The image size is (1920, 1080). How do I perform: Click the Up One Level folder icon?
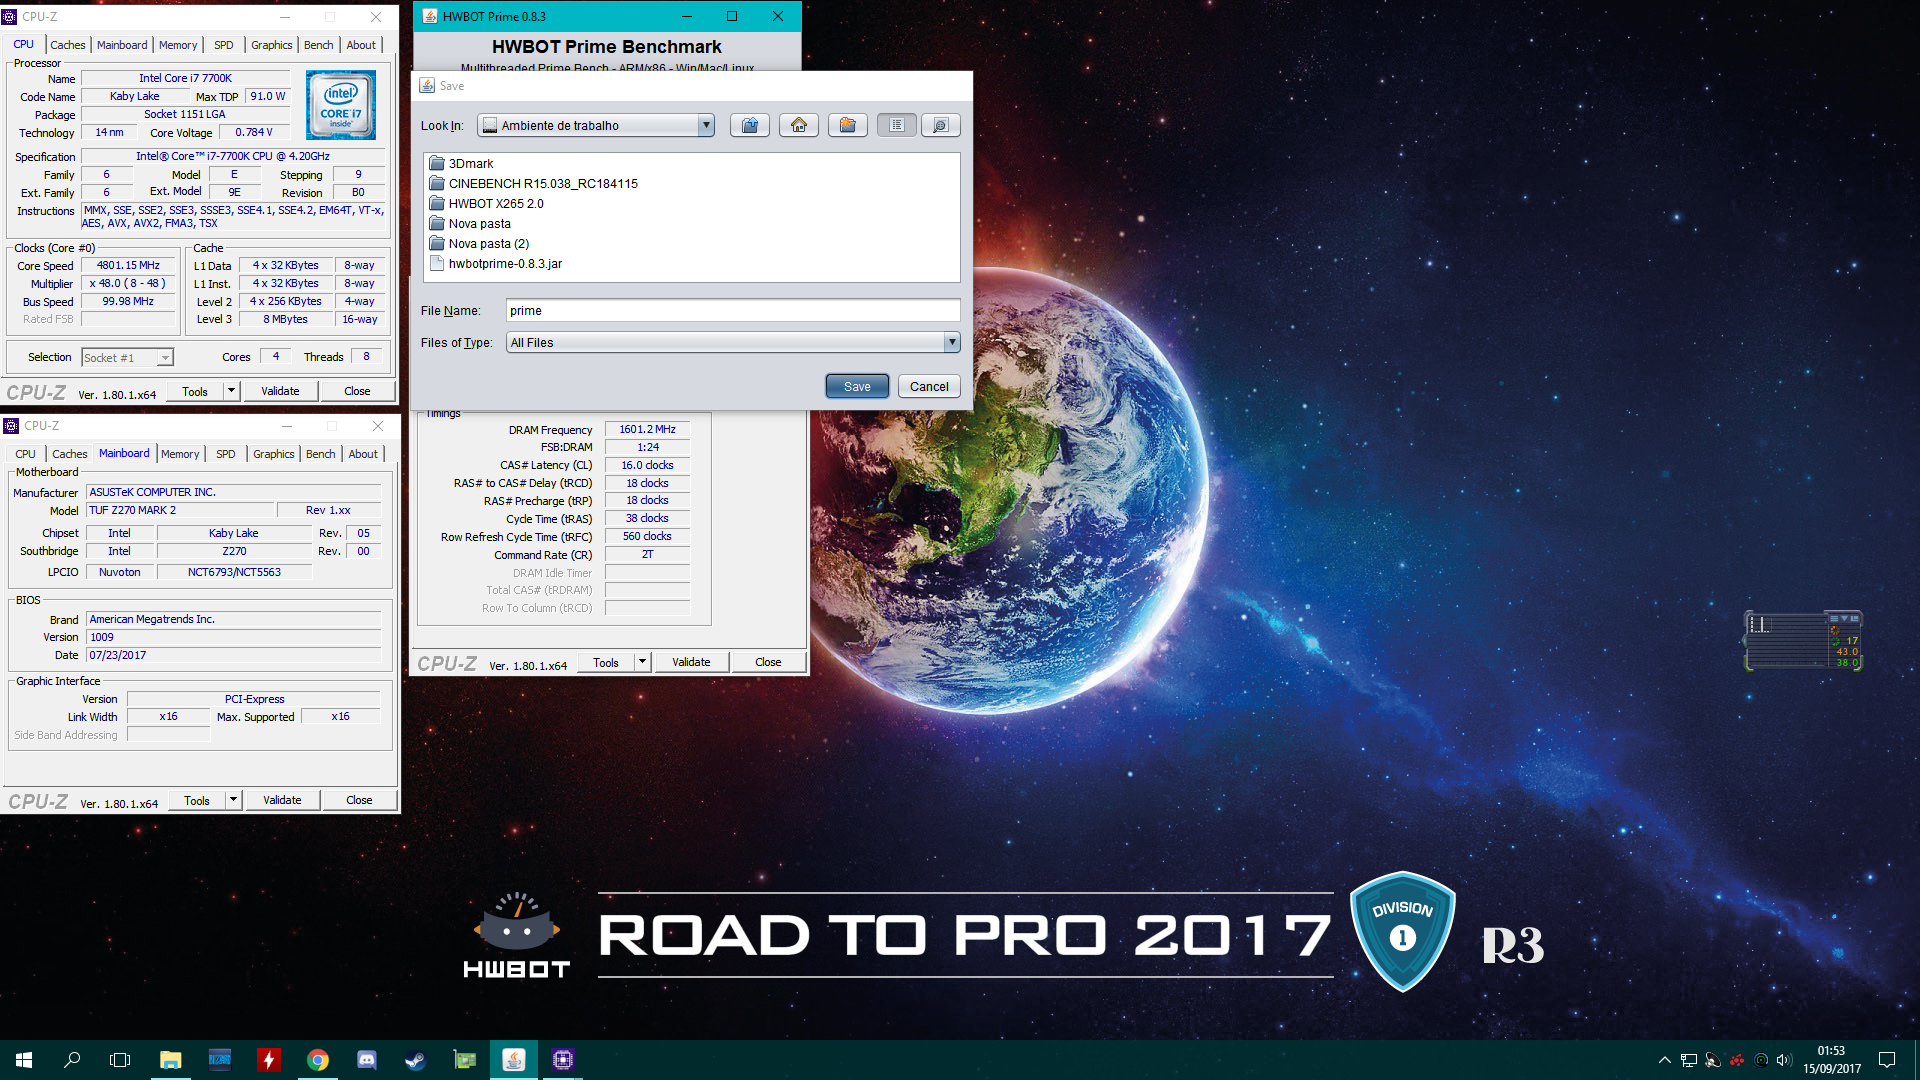pos(750,125)
